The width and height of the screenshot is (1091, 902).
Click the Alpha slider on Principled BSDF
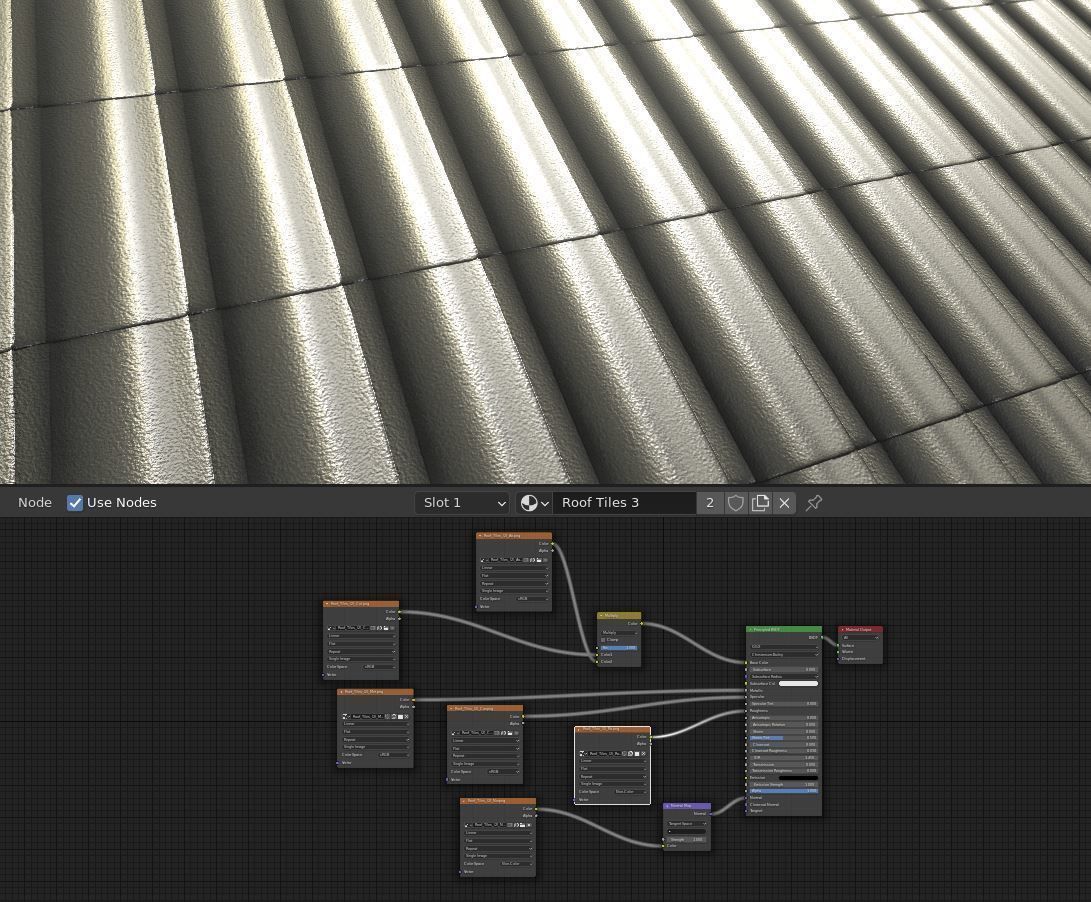(783, 791)
